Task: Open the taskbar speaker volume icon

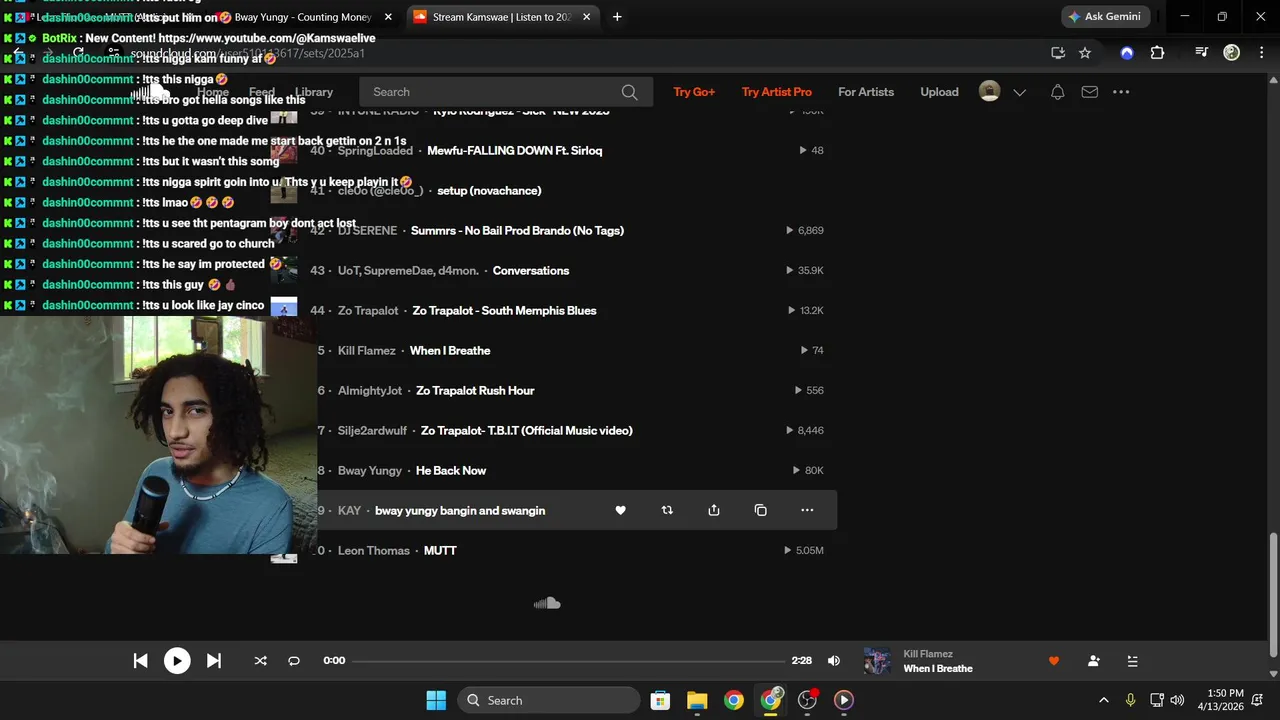Action: pos(1177,700)
